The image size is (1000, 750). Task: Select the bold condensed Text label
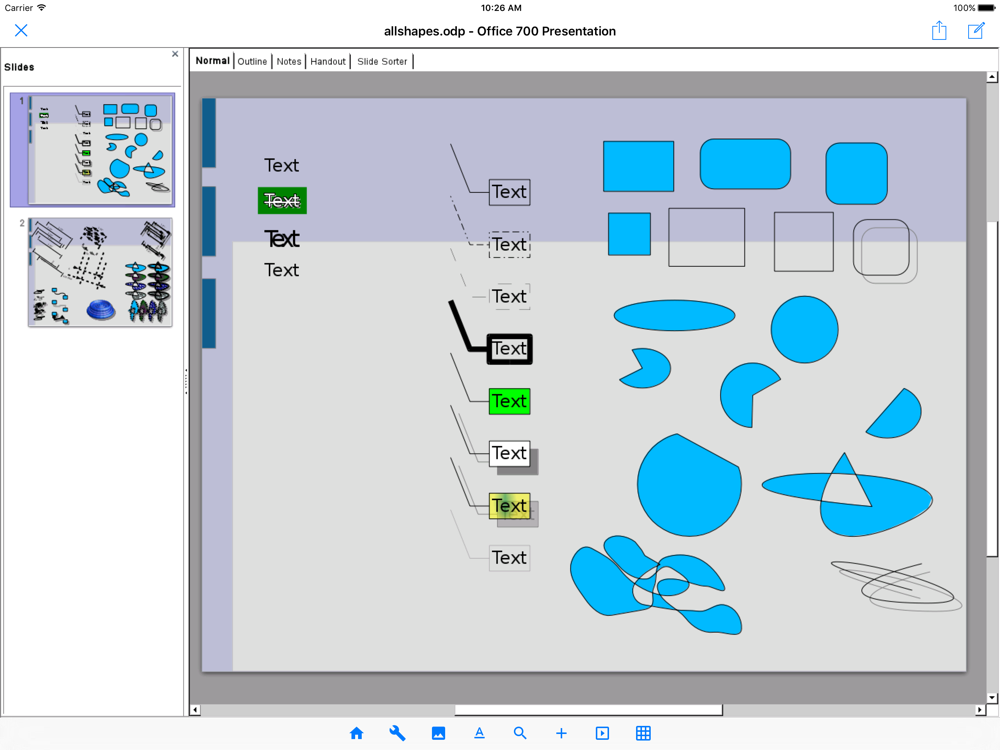(282, 239)
